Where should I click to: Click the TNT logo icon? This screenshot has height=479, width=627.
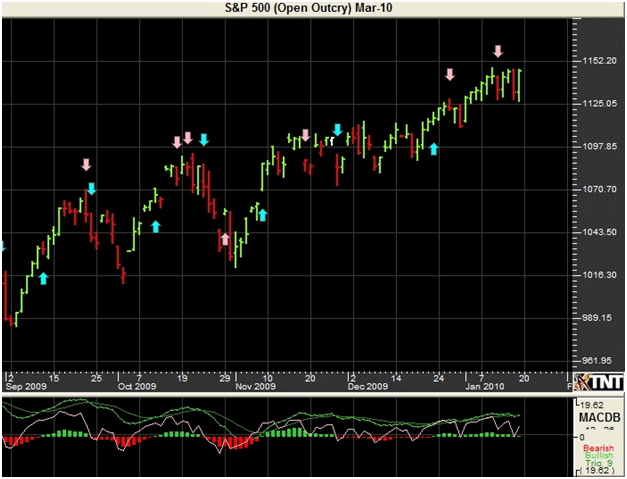pos(599,382)
